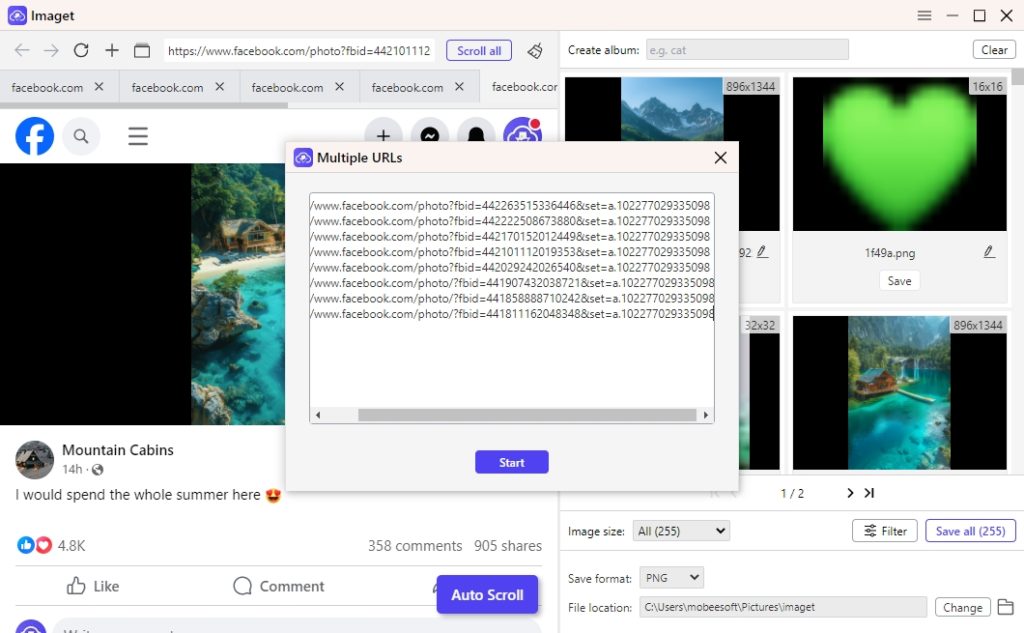Viewport: 1024px width, 633px height.
Task: Open the folder icon next to Change button
Action: (1005, 607)
